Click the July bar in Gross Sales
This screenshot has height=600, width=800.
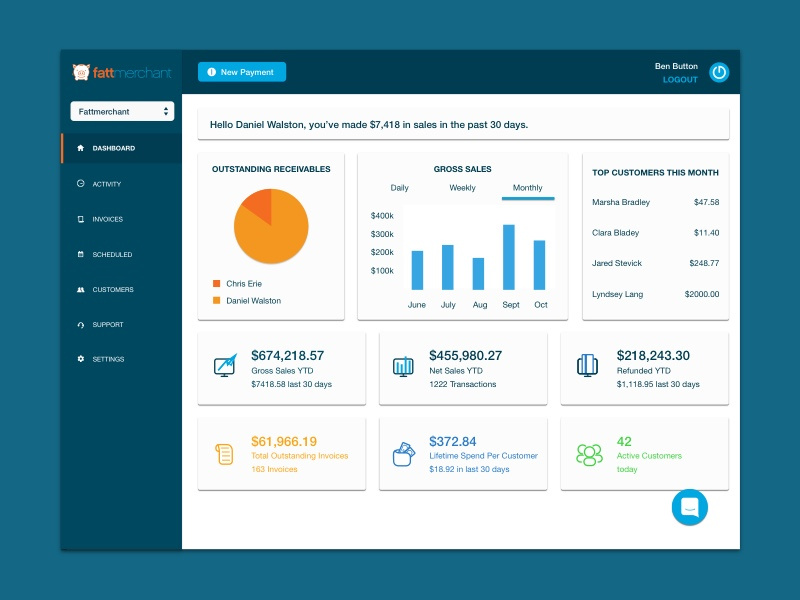tap(447, 267)
